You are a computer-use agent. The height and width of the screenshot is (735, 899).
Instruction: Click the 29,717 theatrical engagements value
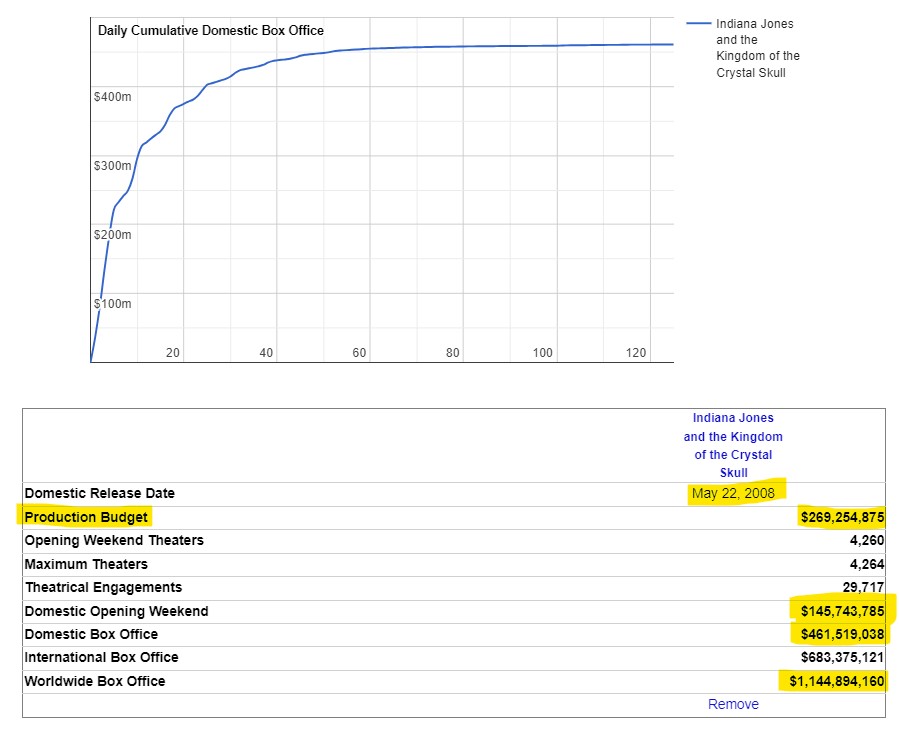click(x=862, y=587)
